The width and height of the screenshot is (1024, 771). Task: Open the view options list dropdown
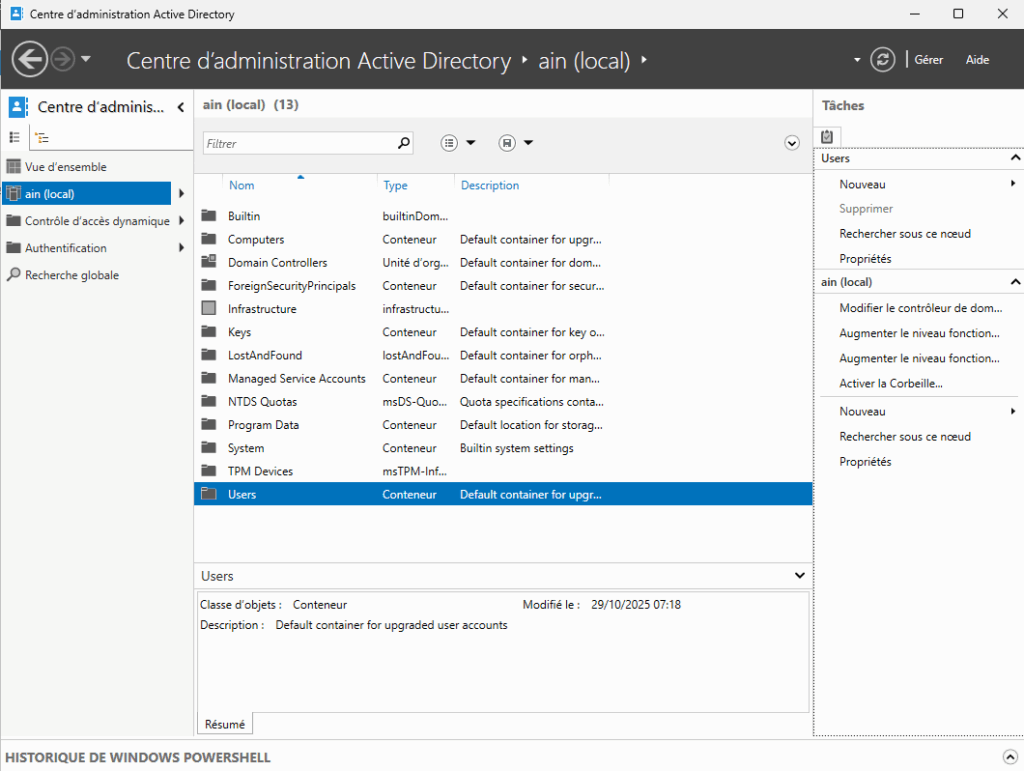coord(458,143)
